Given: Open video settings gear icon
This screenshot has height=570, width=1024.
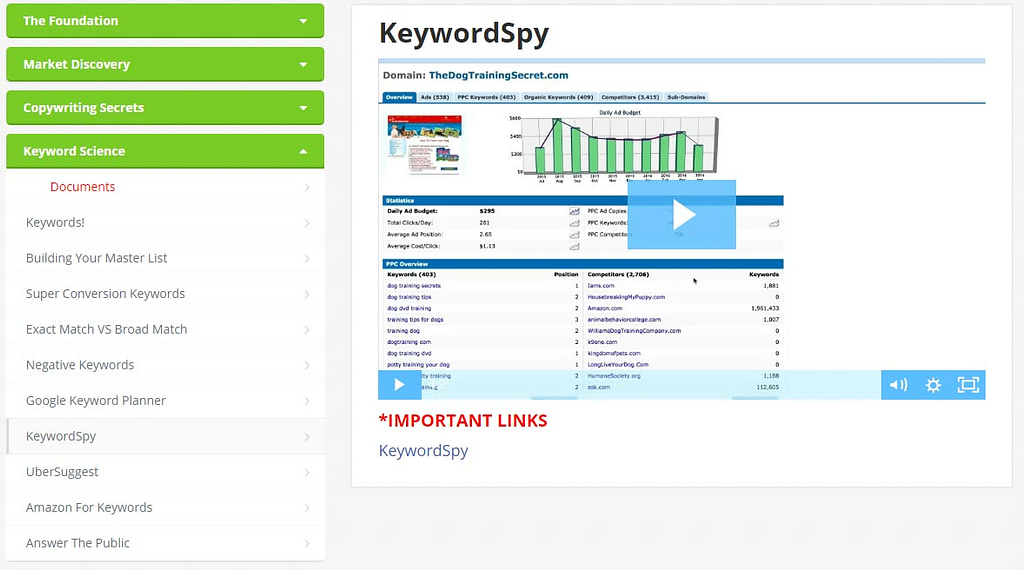Looking at the screenshot, I should [933, 385].
